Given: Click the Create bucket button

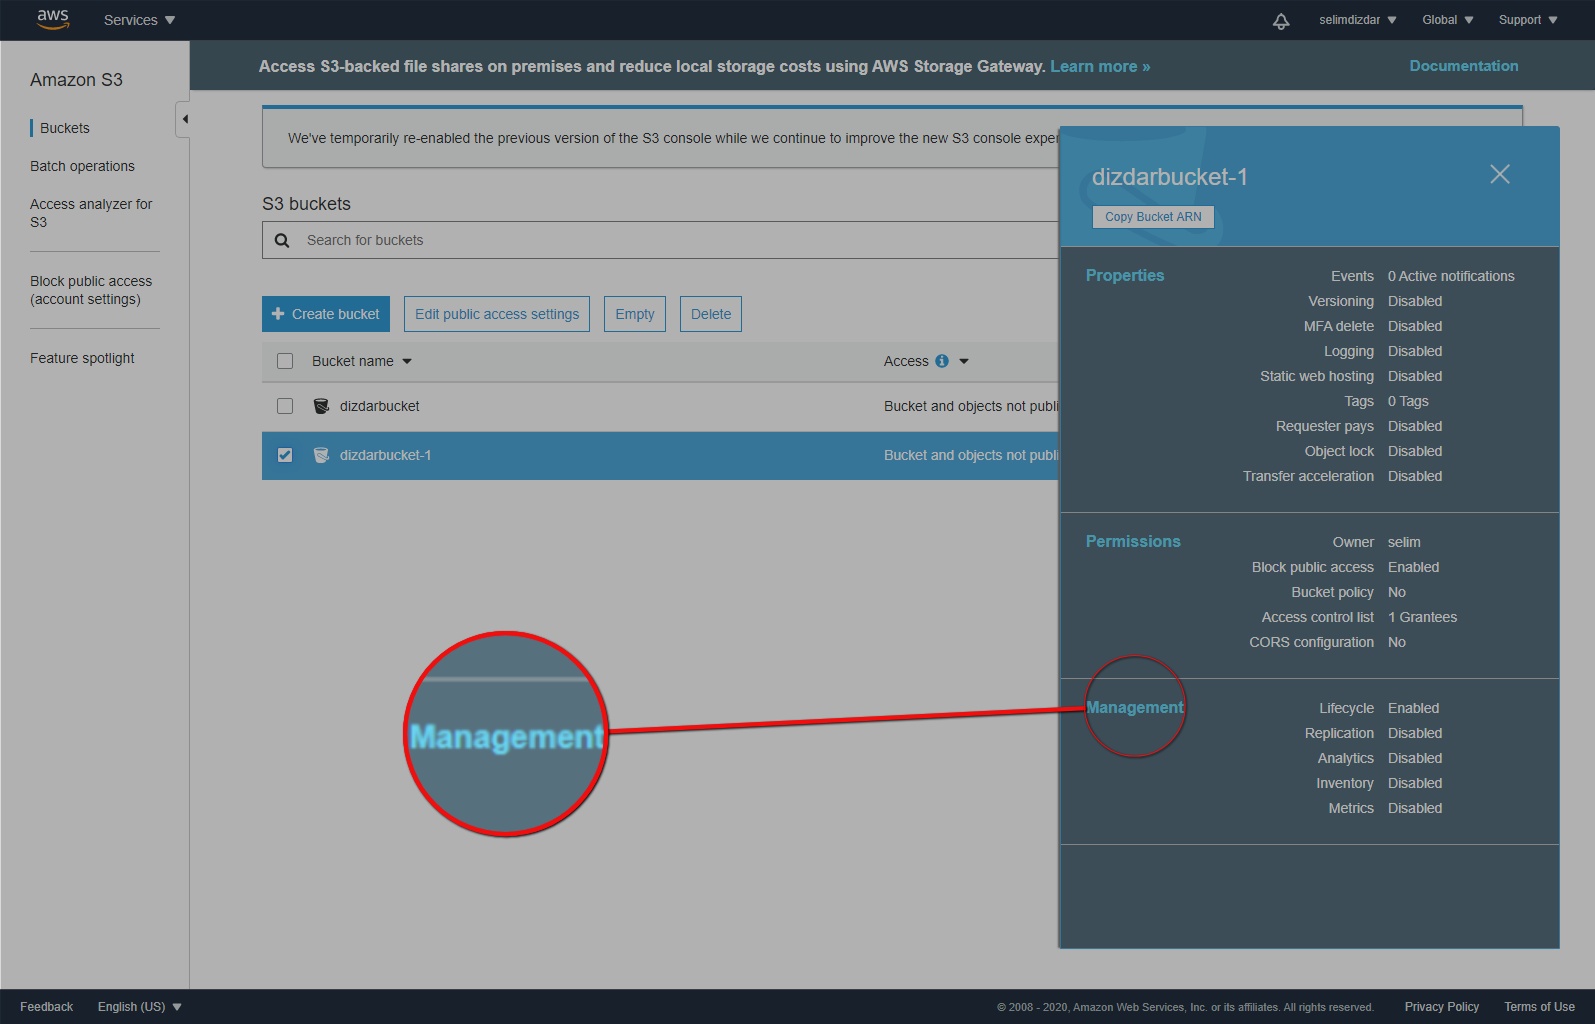Looking at the screenshot, I should (325, 314).
